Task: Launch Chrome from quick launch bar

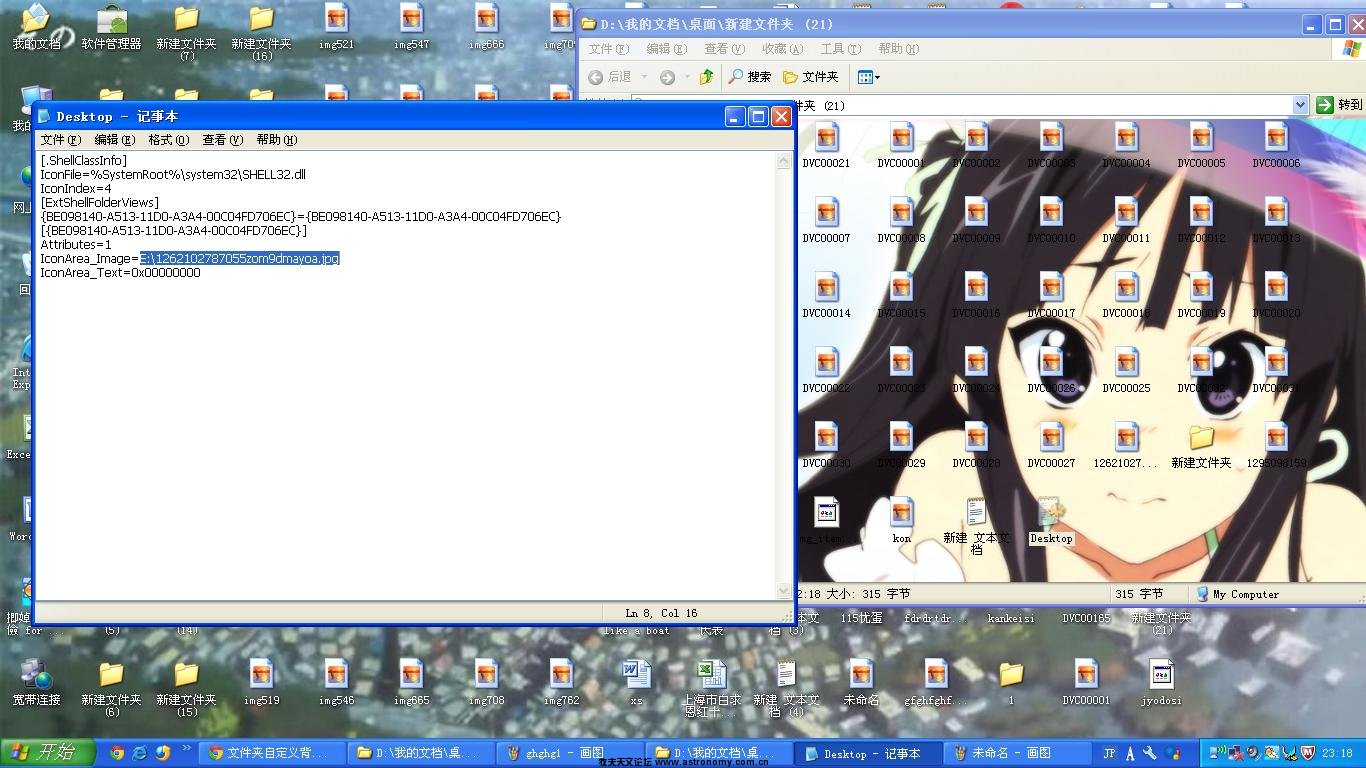Action: 117,753
